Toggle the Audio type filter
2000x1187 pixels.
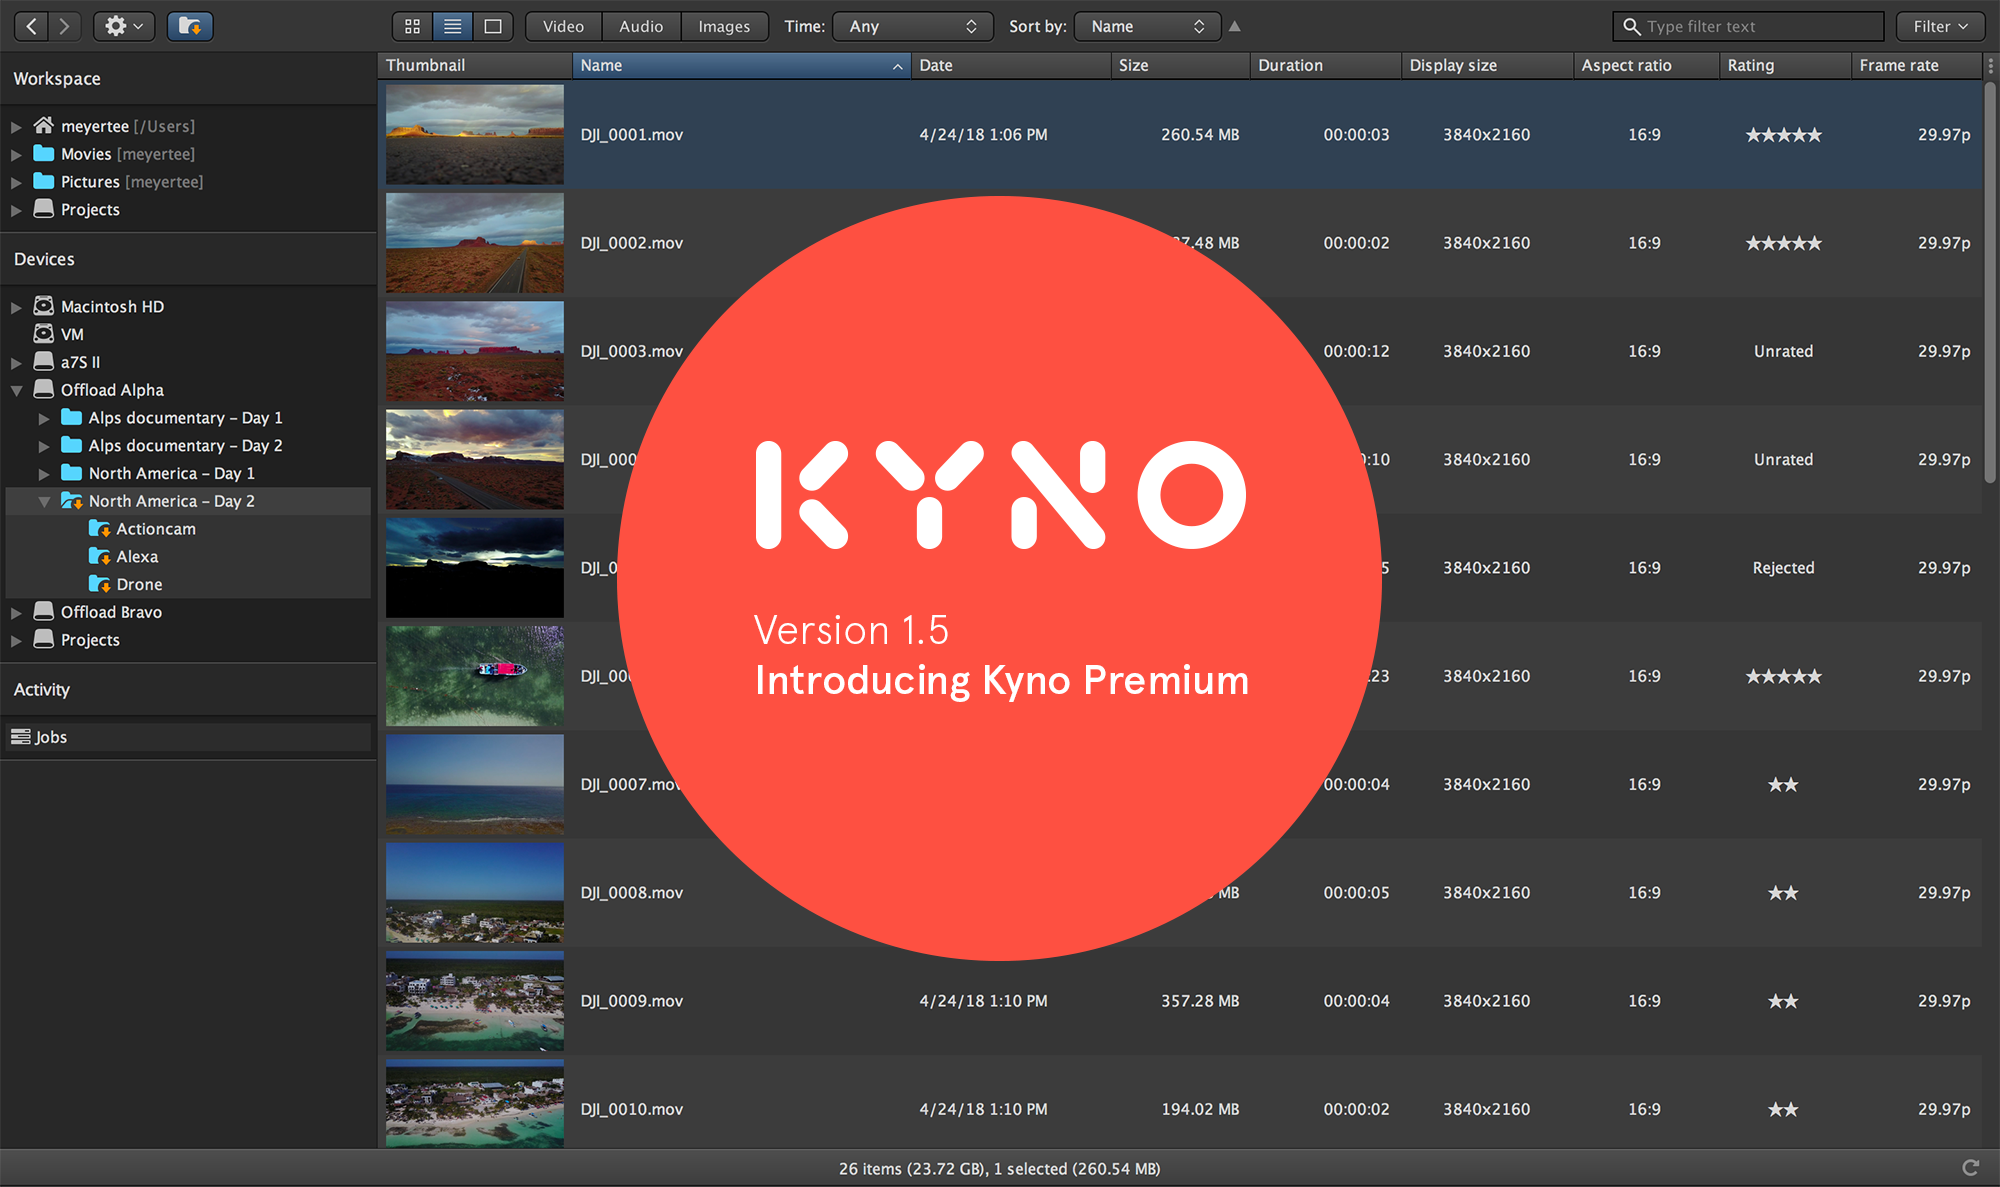[641, 26]
